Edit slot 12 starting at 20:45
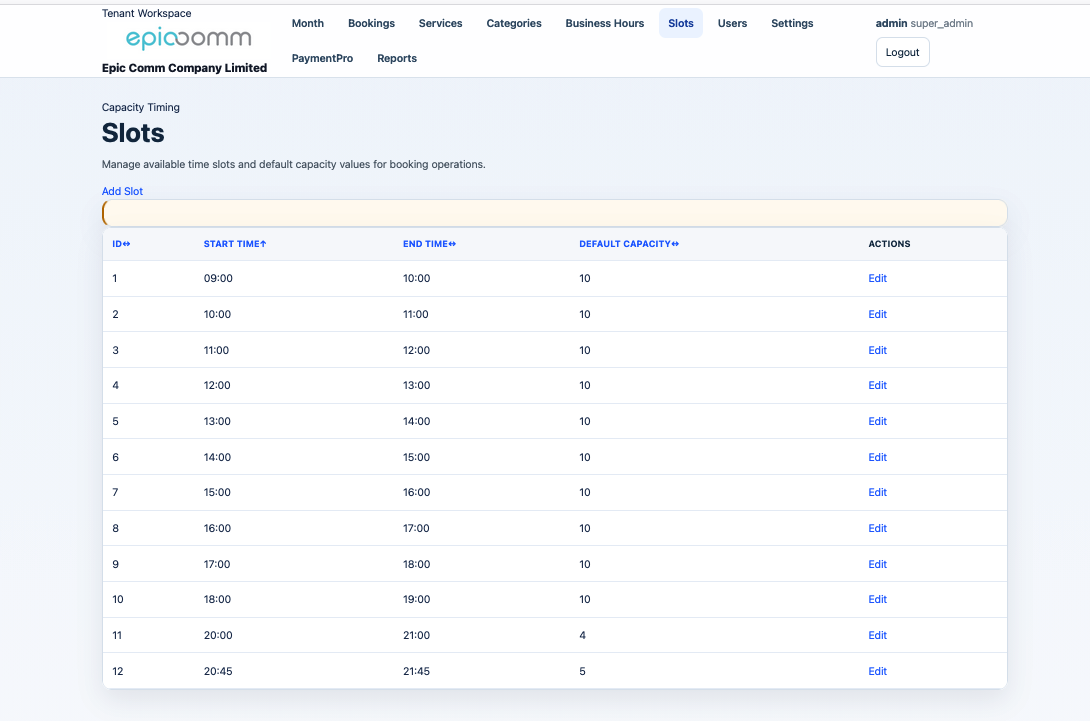1090x721 pixels. (877, 671)
